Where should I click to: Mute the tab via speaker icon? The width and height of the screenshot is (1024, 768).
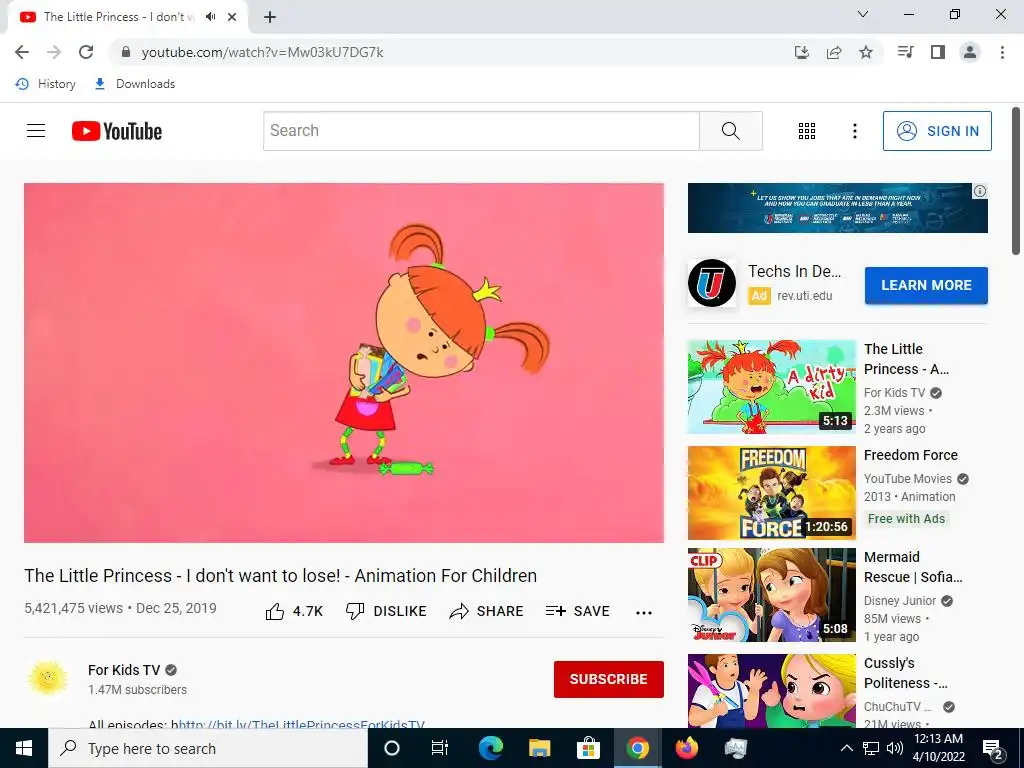click(210, 16)
